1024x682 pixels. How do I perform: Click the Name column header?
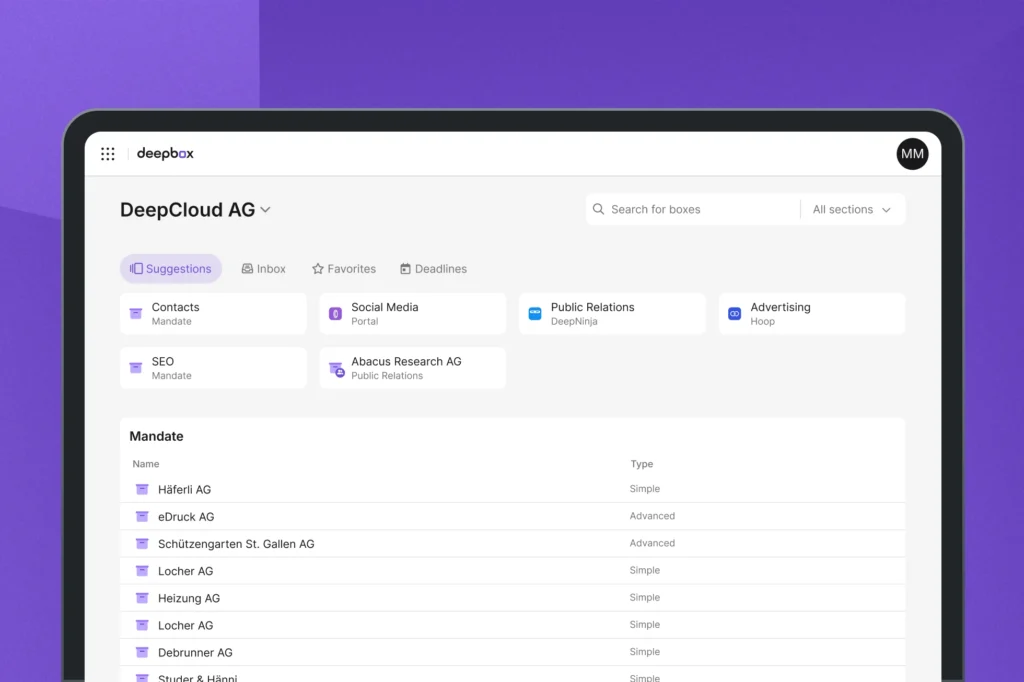pyautogui.click(x=146, y=464)
